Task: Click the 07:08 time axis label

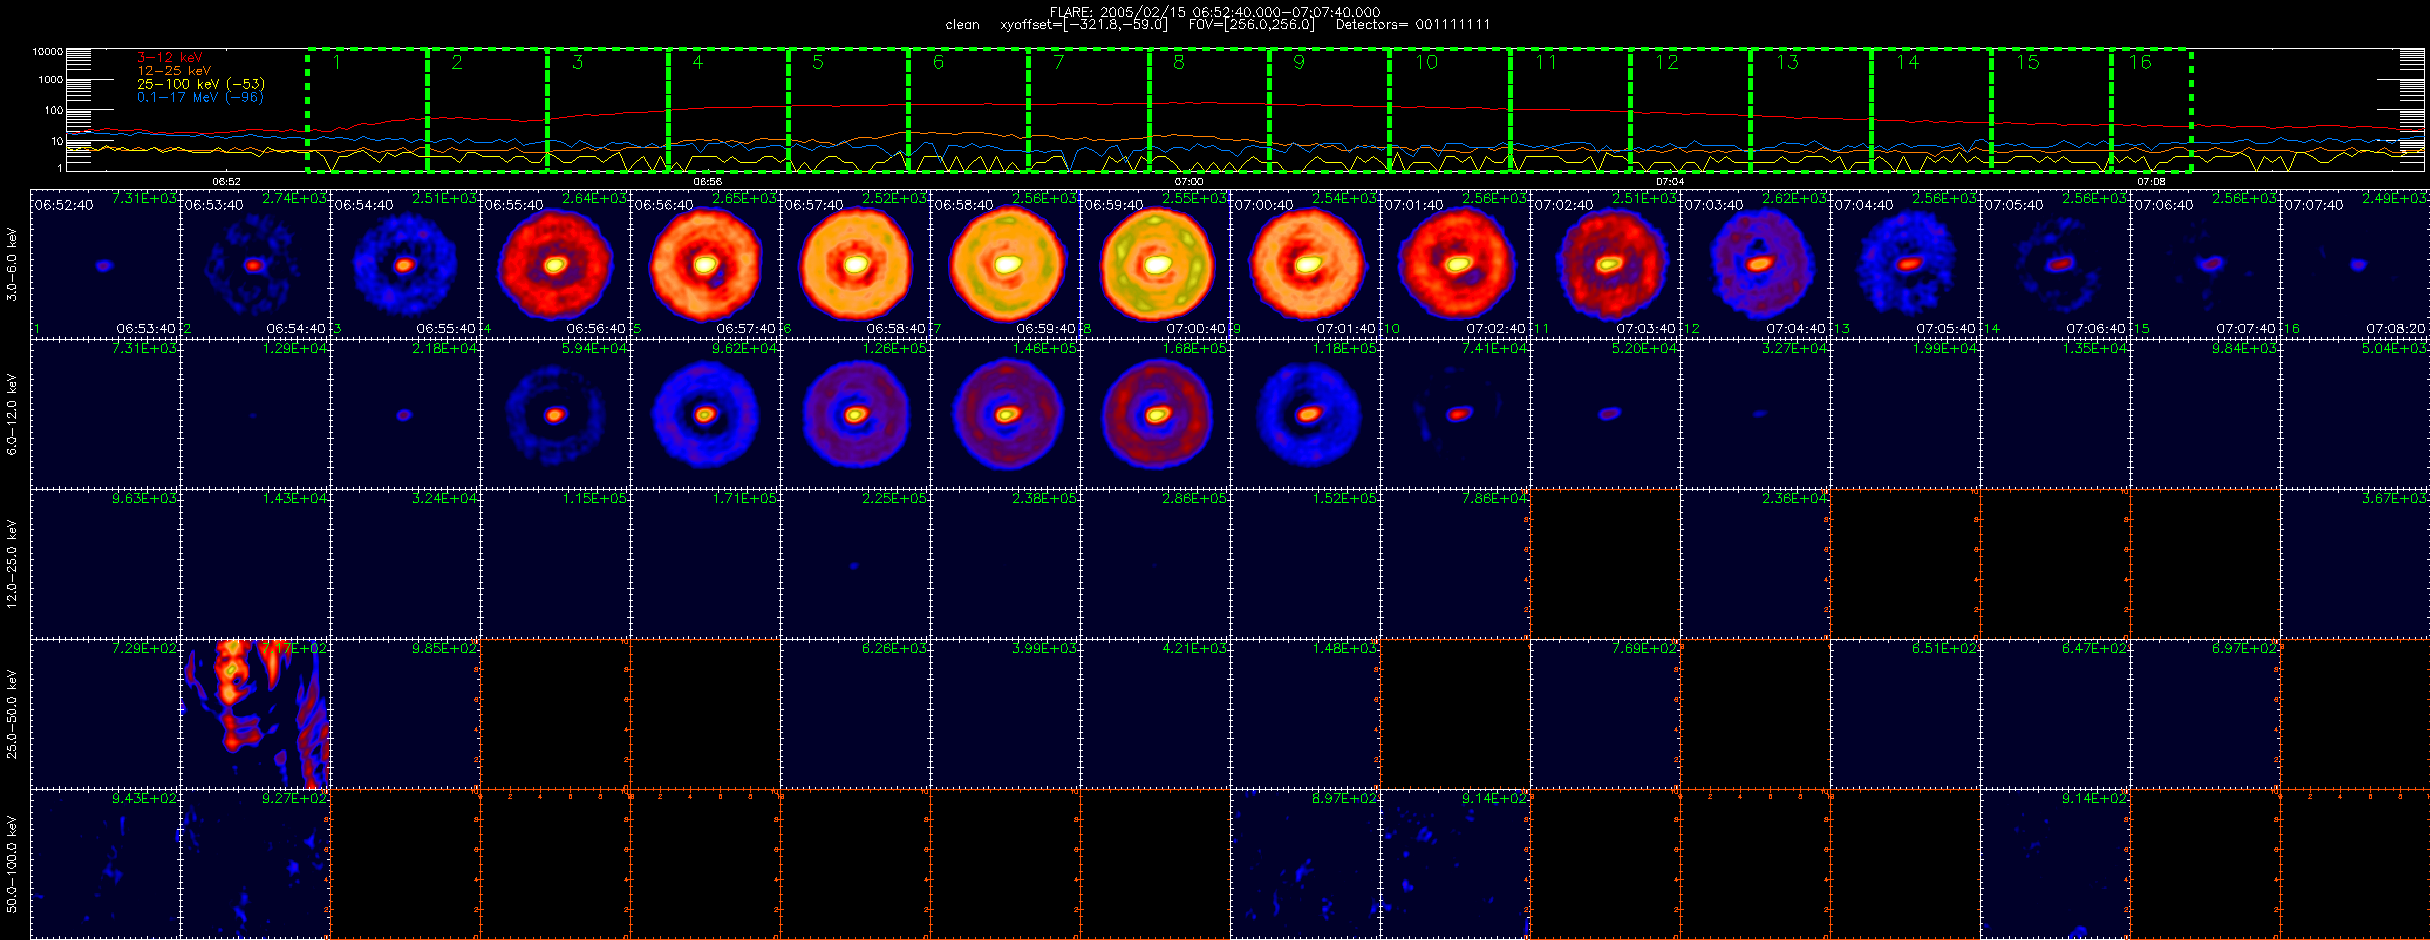Action: point(2151,182)
